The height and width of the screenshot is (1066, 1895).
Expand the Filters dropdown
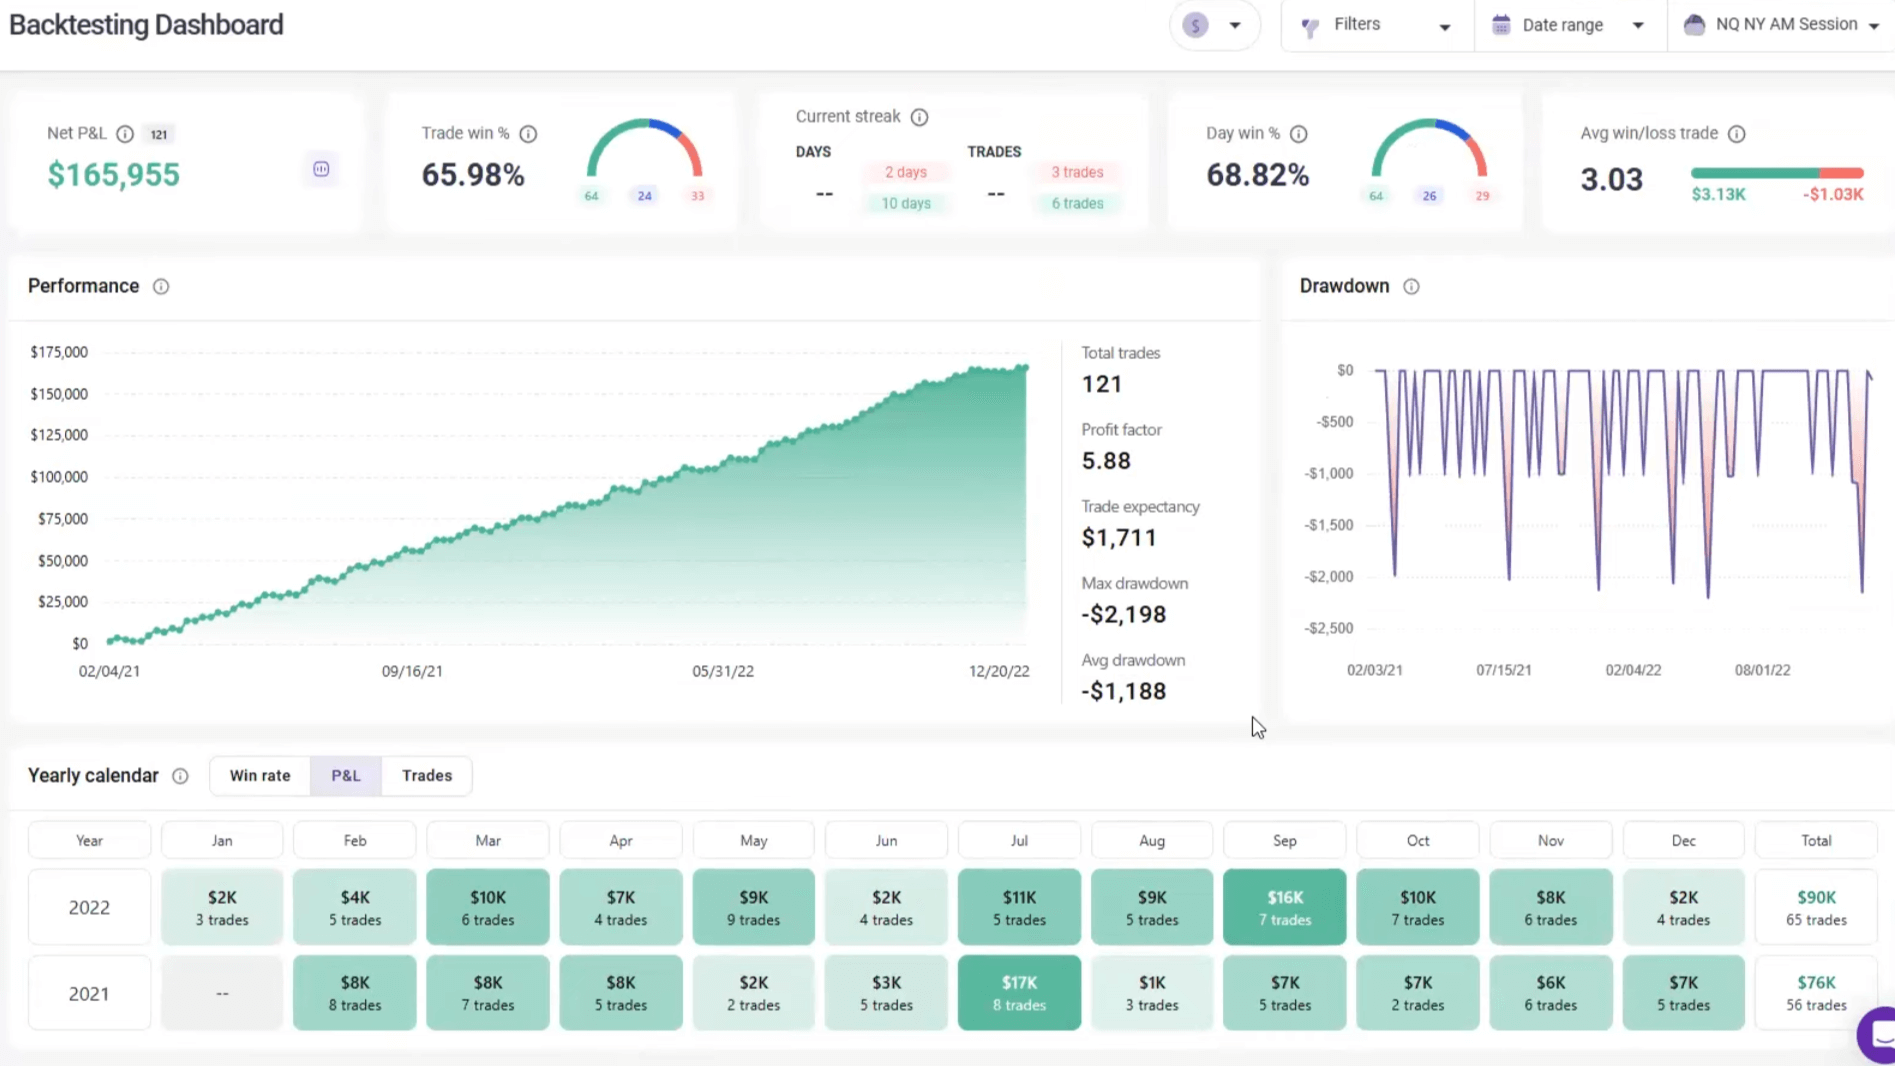[1376, 25]
